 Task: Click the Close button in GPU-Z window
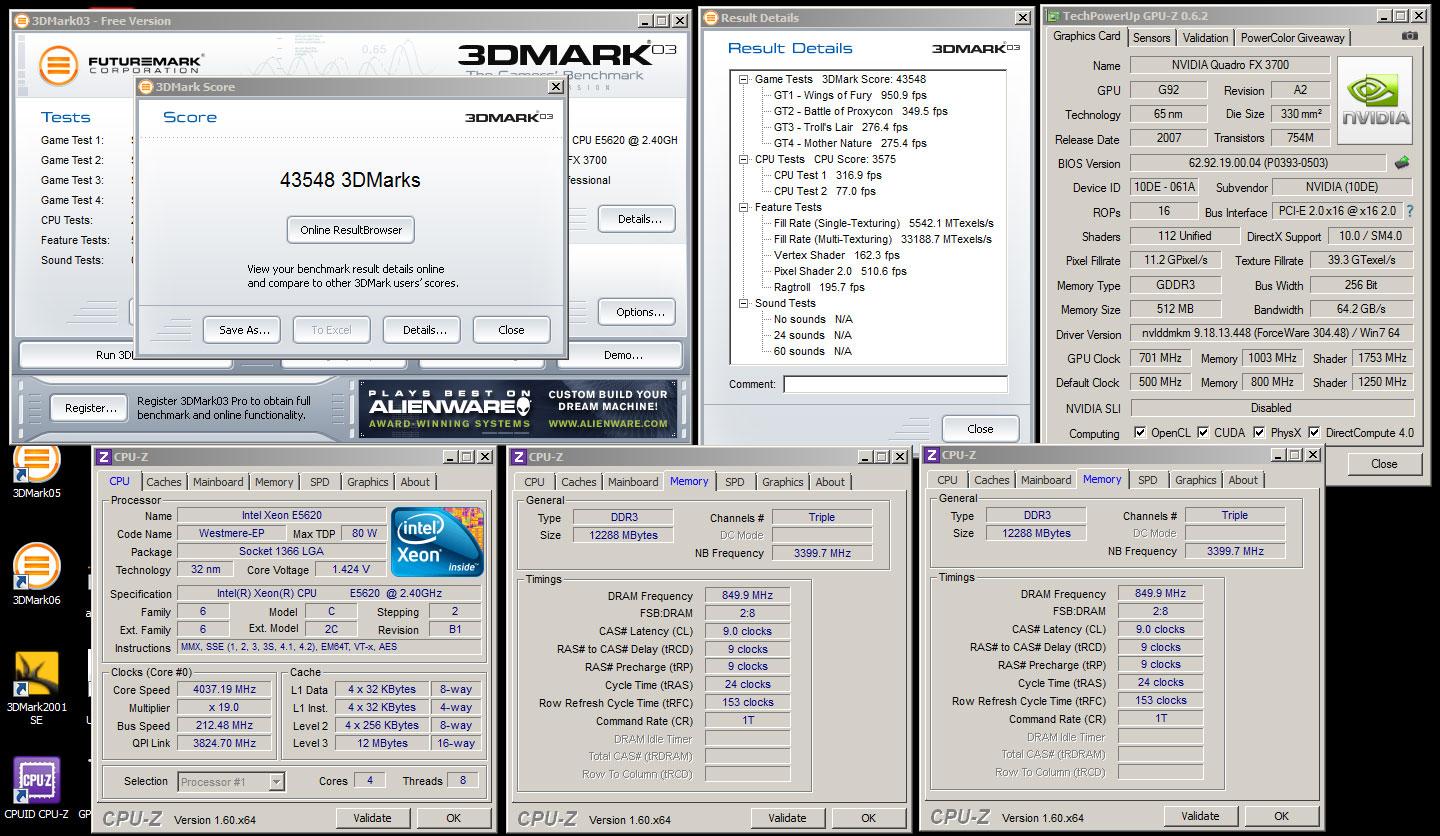click(1384, 463)
